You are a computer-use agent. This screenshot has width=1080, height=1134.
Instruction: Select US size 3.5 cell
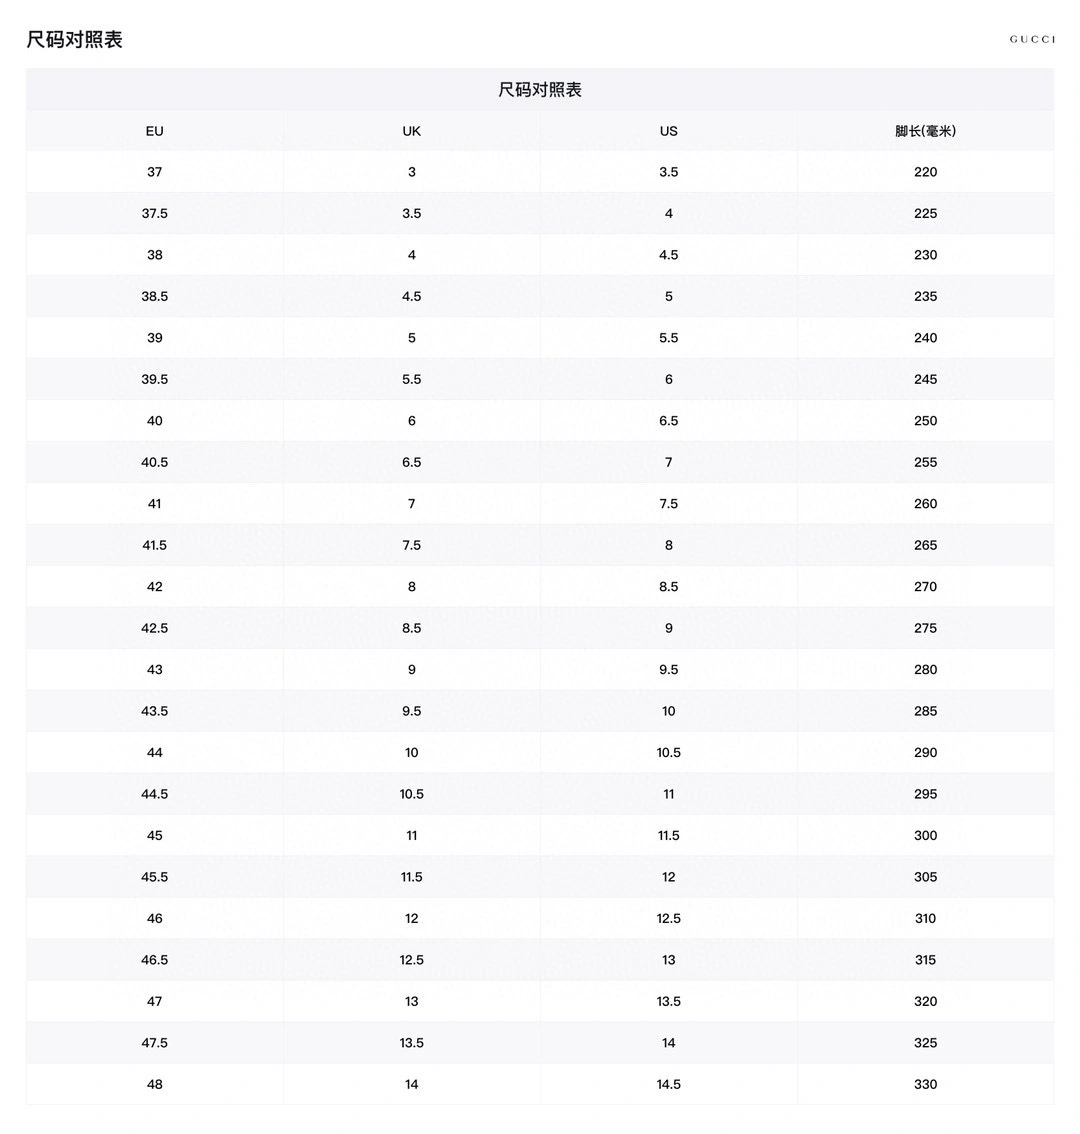668,172
